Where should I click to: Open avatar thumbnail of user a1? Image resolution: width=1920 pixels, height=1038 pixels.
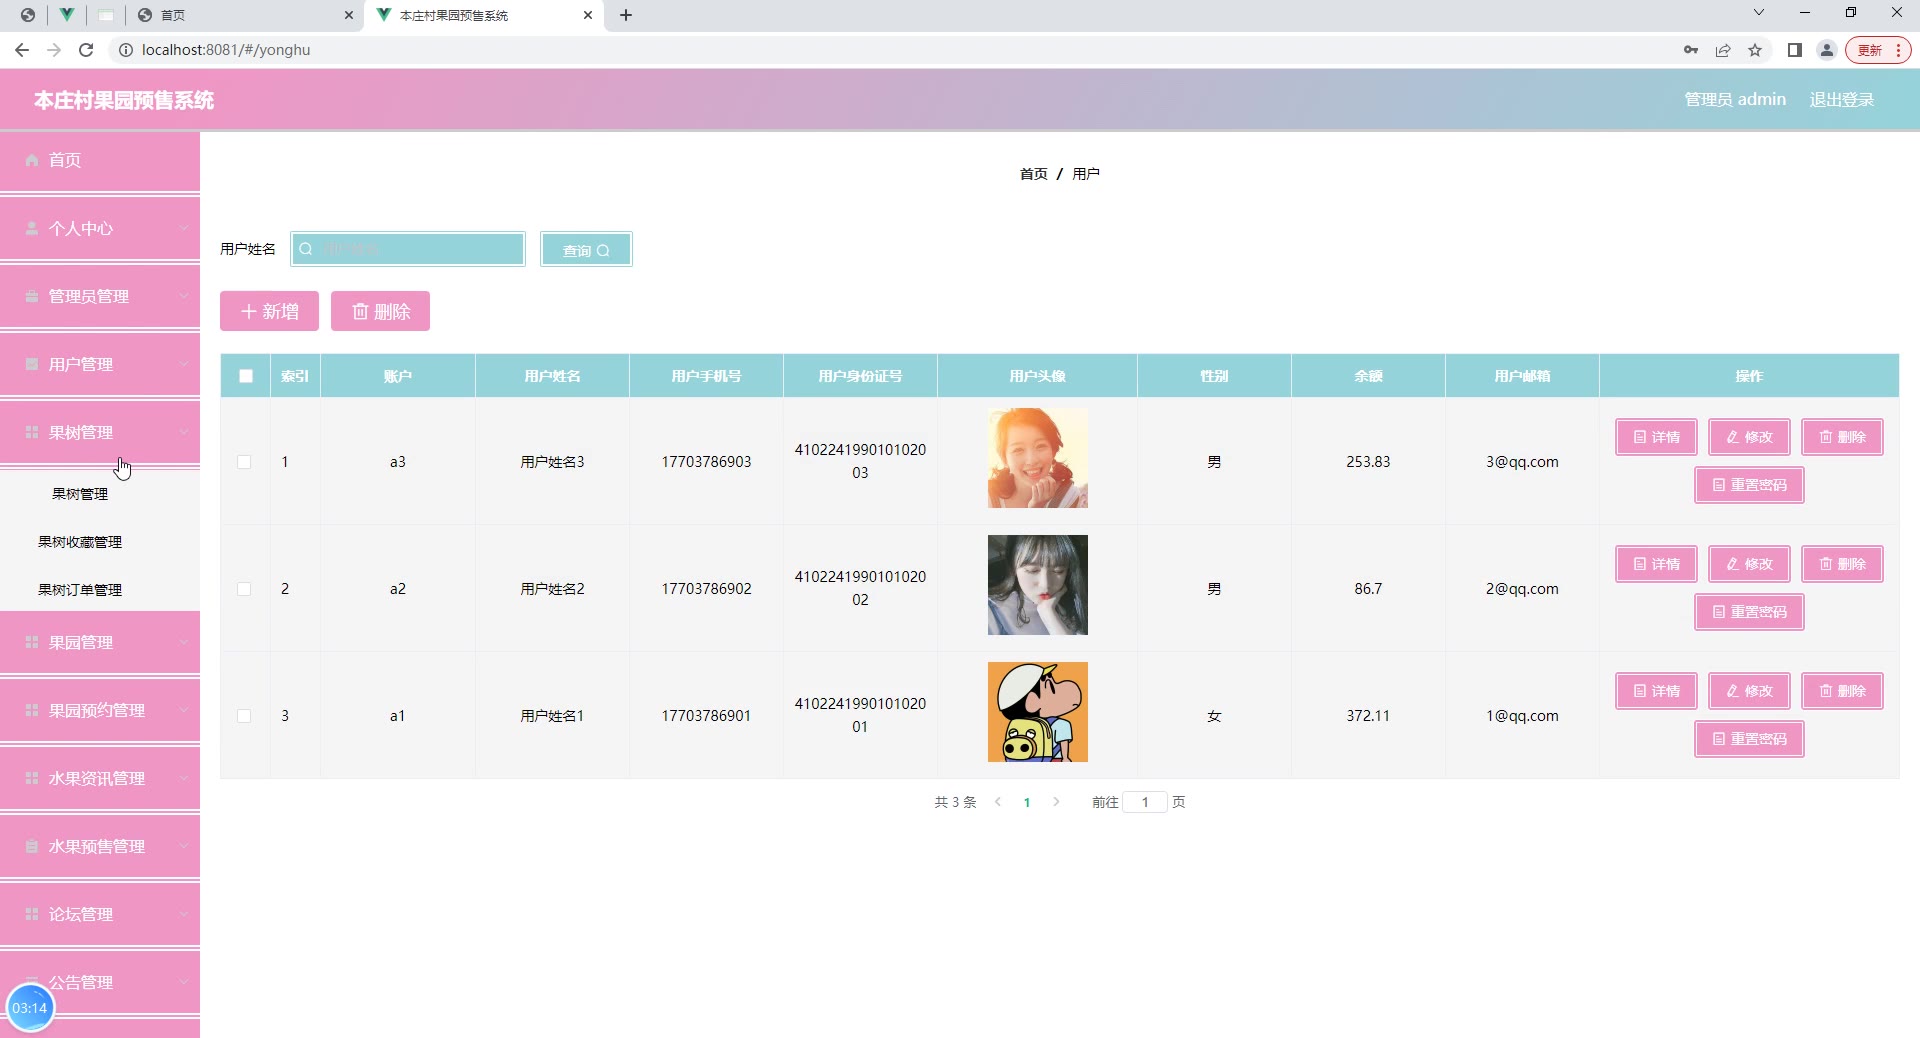(x=1038, y=712)
